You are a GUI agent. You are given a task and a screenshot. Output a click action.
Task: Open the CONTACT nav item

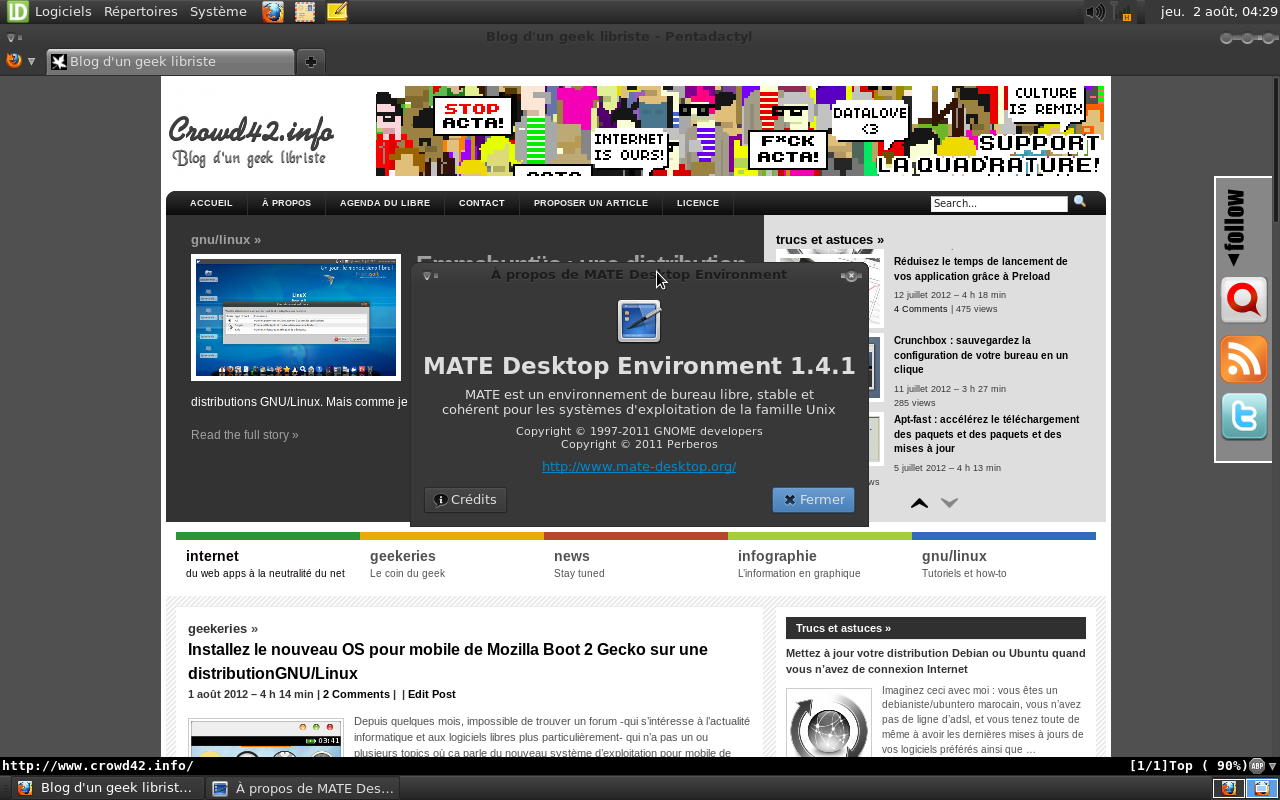[x=482, y=203]
